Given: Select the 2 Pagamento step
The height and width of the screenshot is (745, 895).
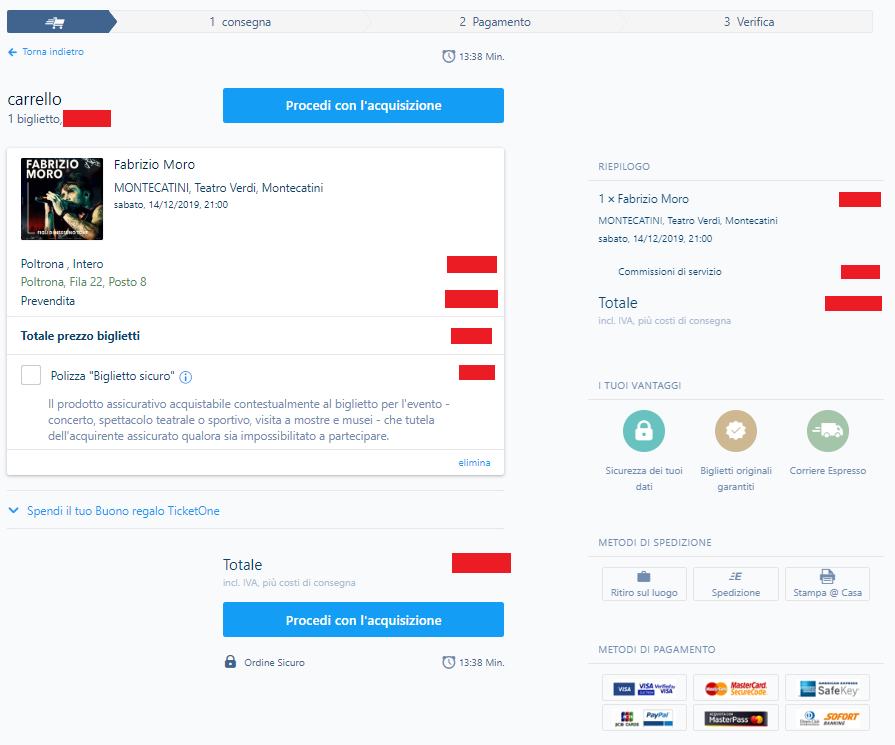Looking at the screenshot, I should point(495,22).
